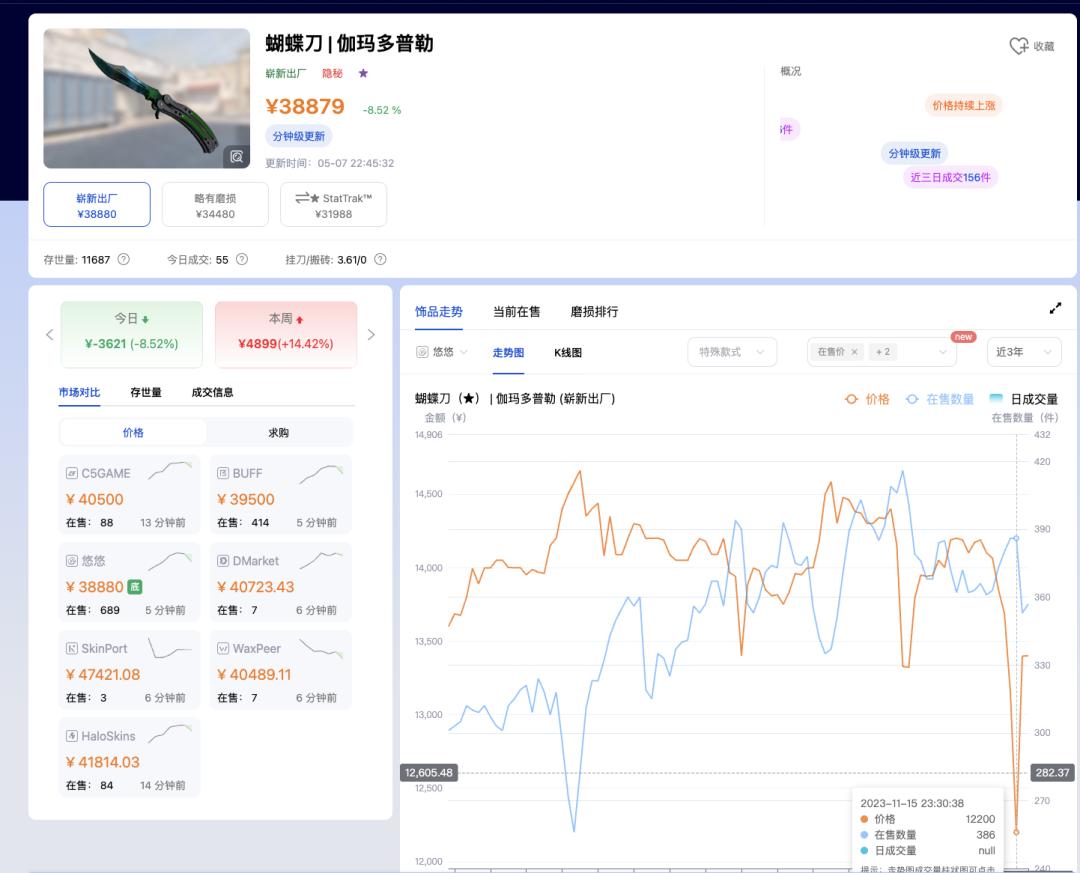Open the image inspect icon on knife thumbnail
The width and height of the screenshot is (1080, 873).
pyautogui.click(x=236, y=157)
